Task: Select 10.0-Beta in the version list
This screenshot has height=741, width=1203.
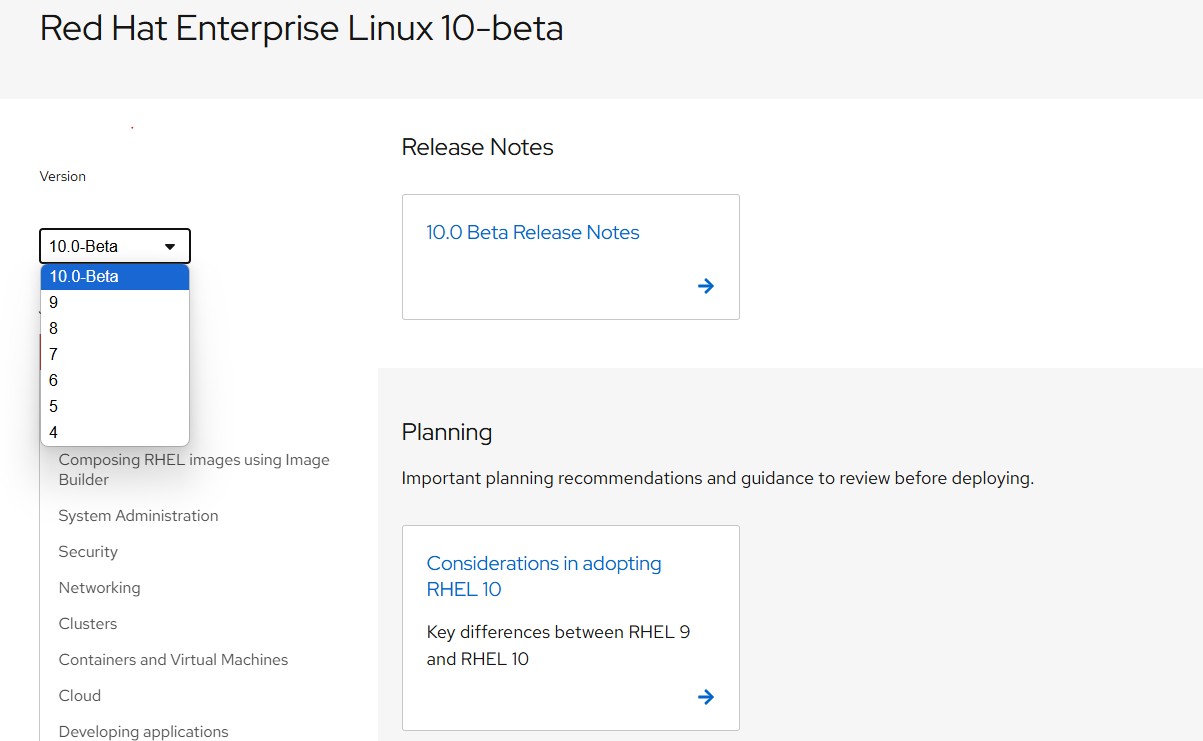Action: [x=115, y=276]
